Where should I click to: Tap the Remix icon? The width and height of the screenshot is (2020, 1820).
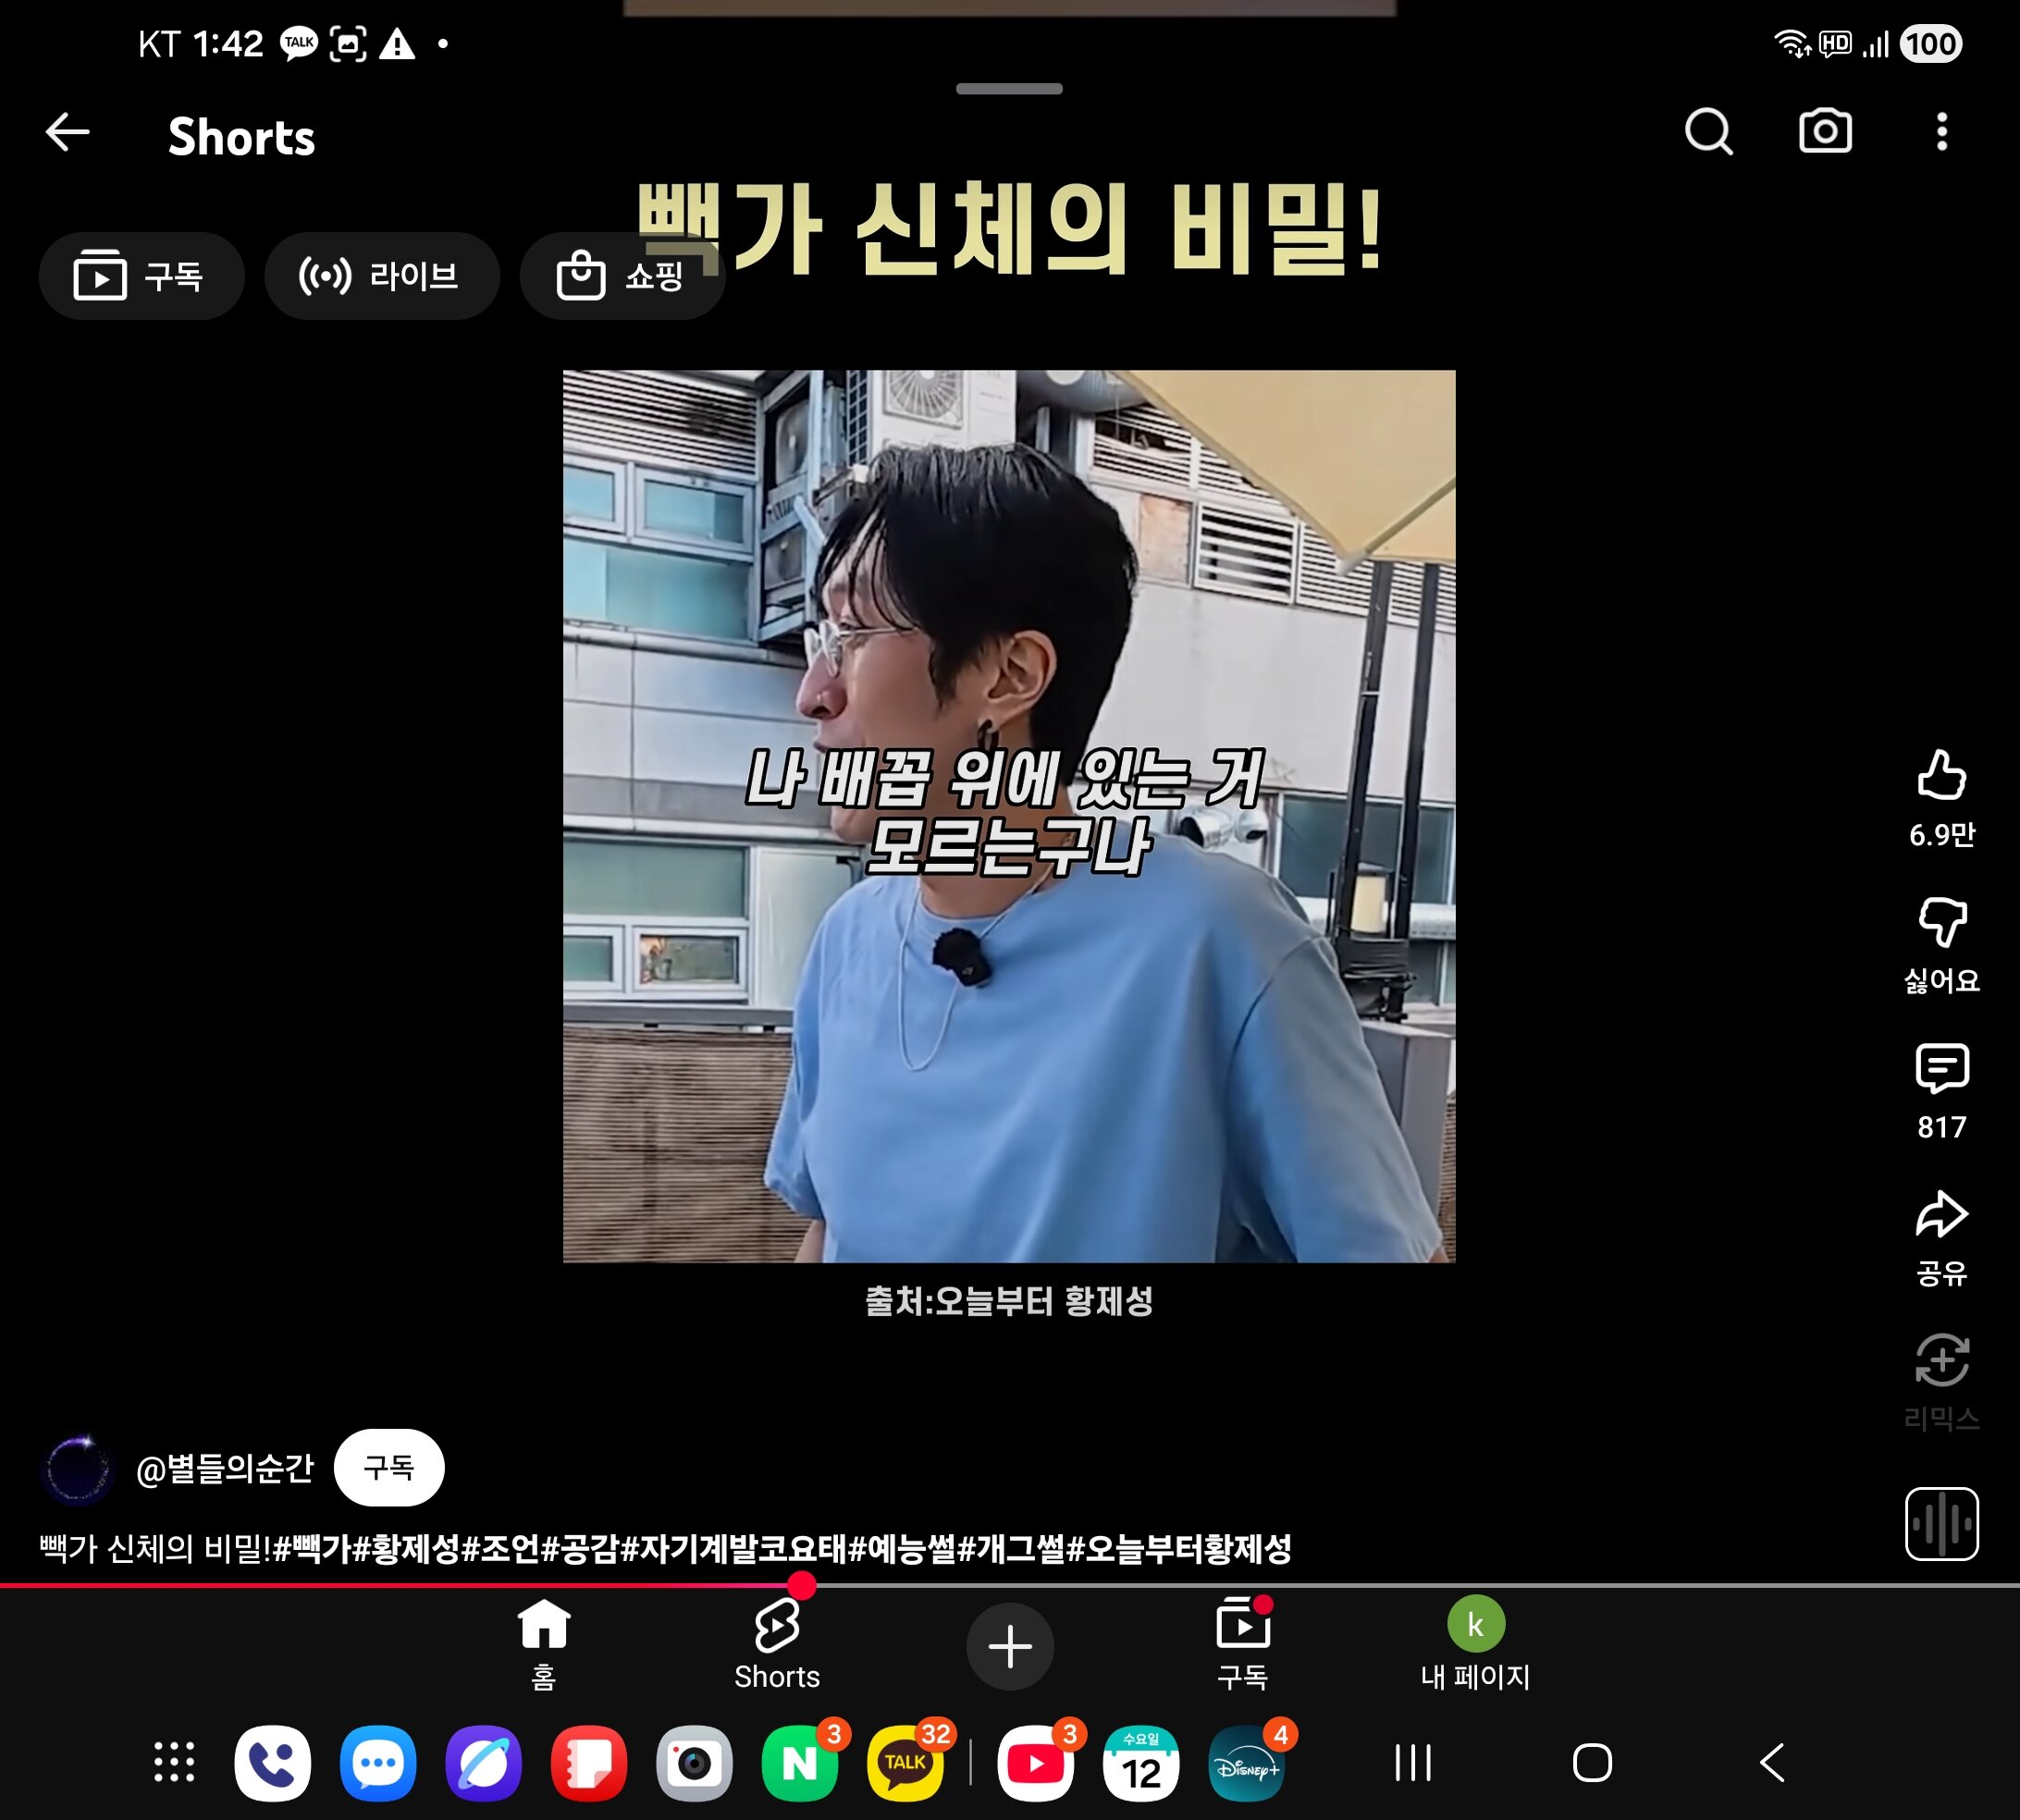point(1941,1362)
